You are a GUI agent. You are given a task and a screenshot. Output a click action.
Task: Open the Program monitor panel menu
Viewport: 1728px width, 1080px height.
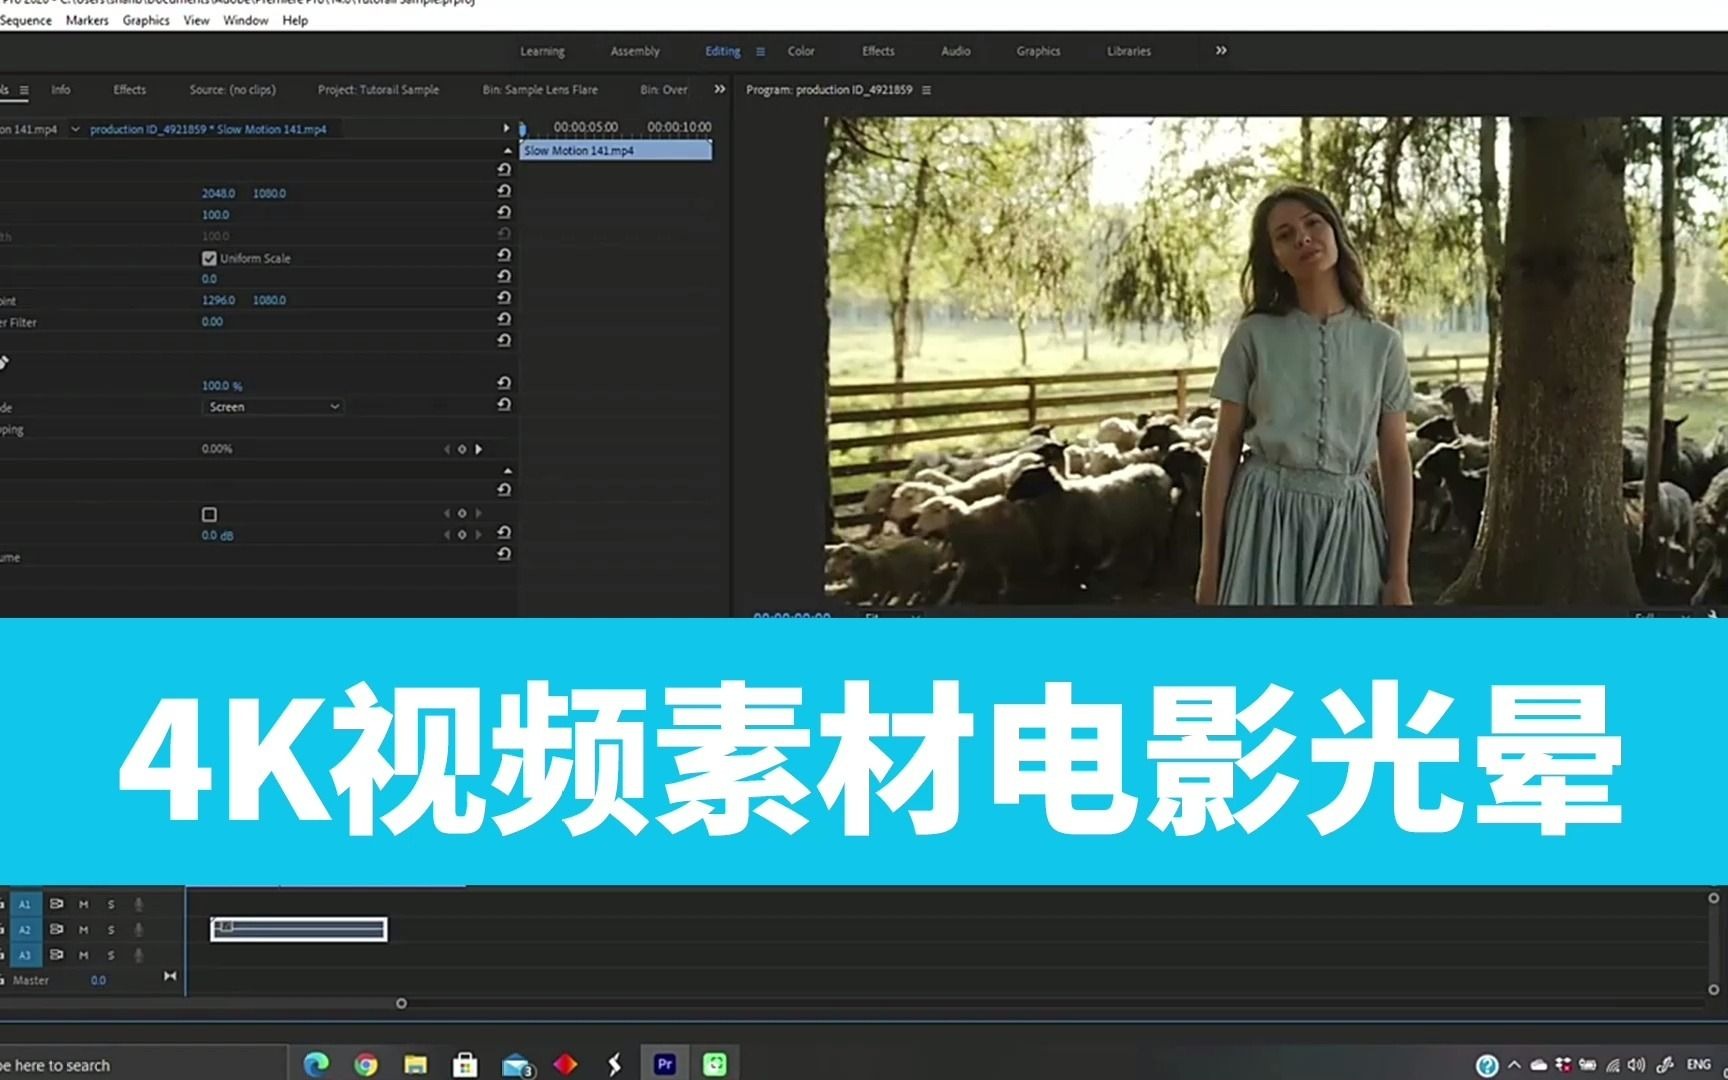[926, 90]
